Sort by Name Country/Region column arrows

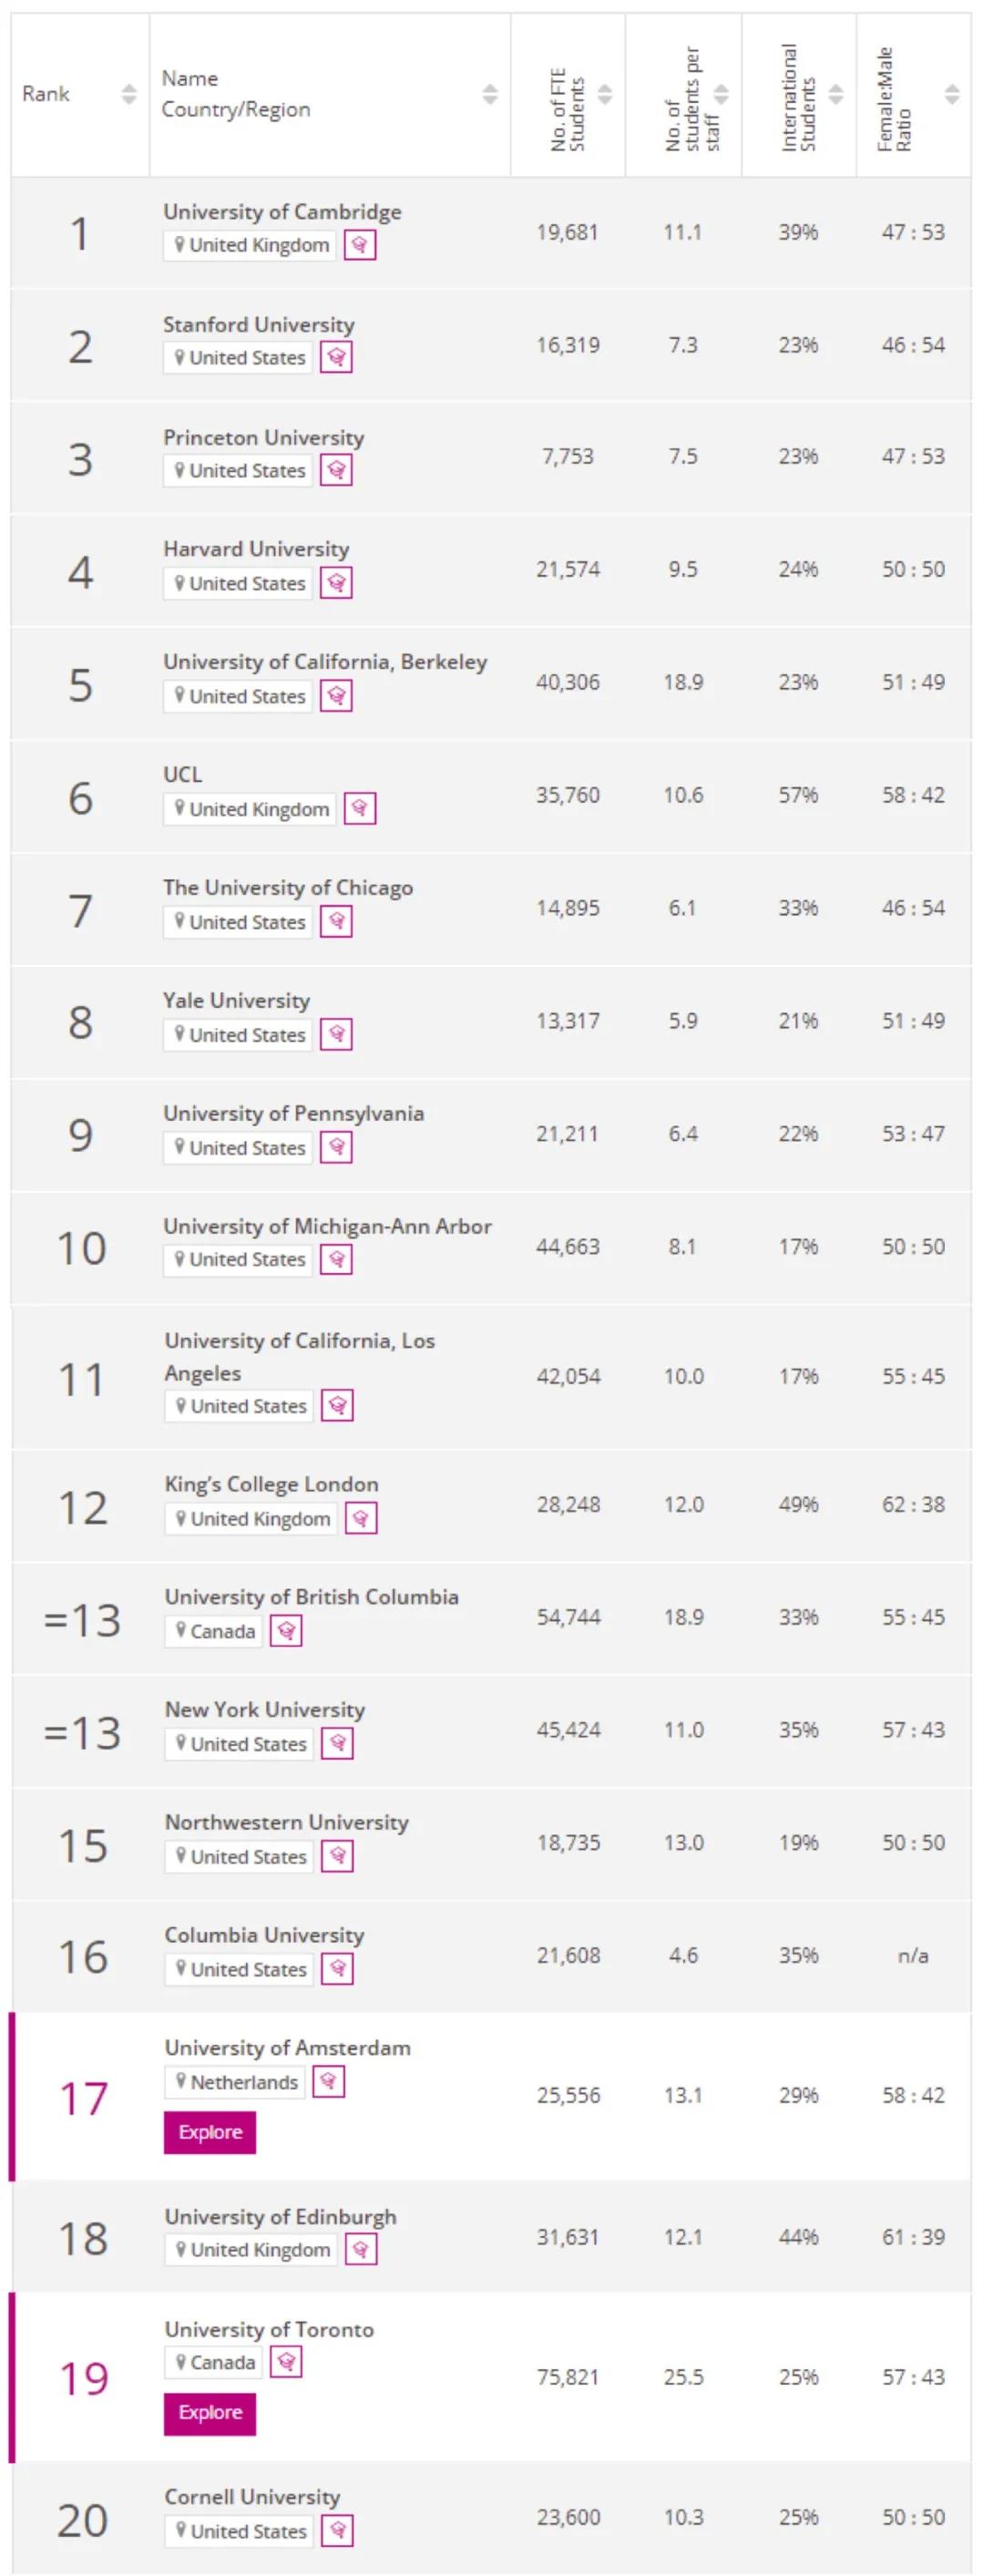point(490,95)
